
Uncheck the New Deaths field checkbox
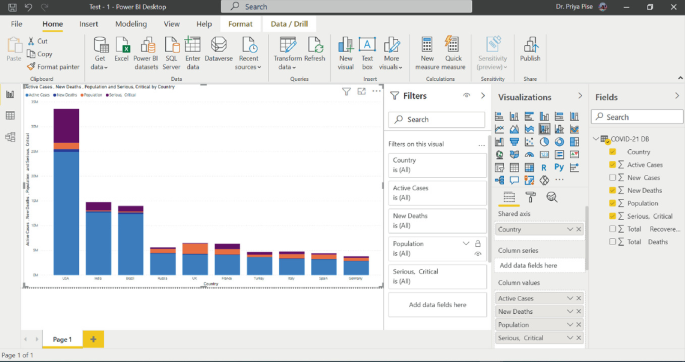pyautogui.click(x=612, y=190)
